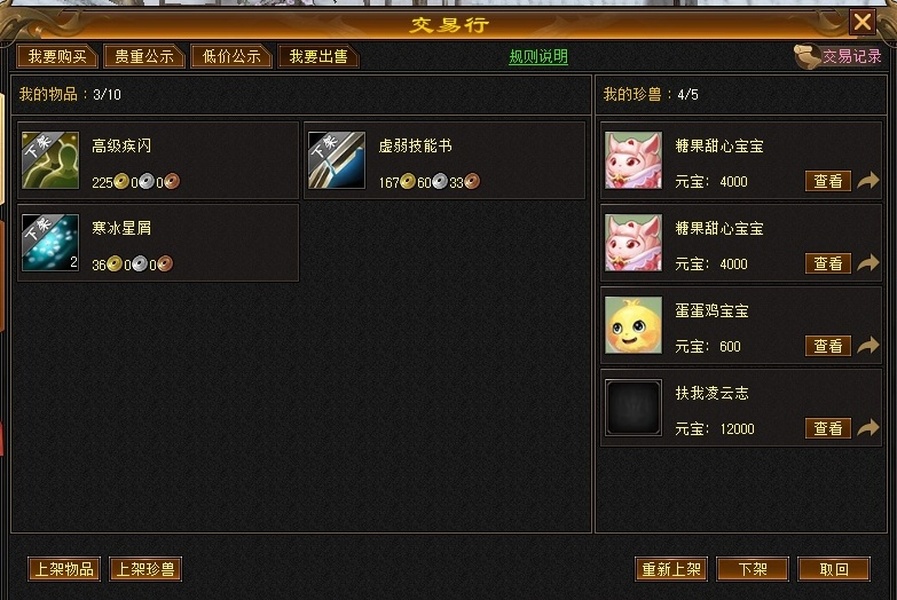The image size is (897, 600).
Task: Click the 重新上架 button
Action: coord(671,569)
